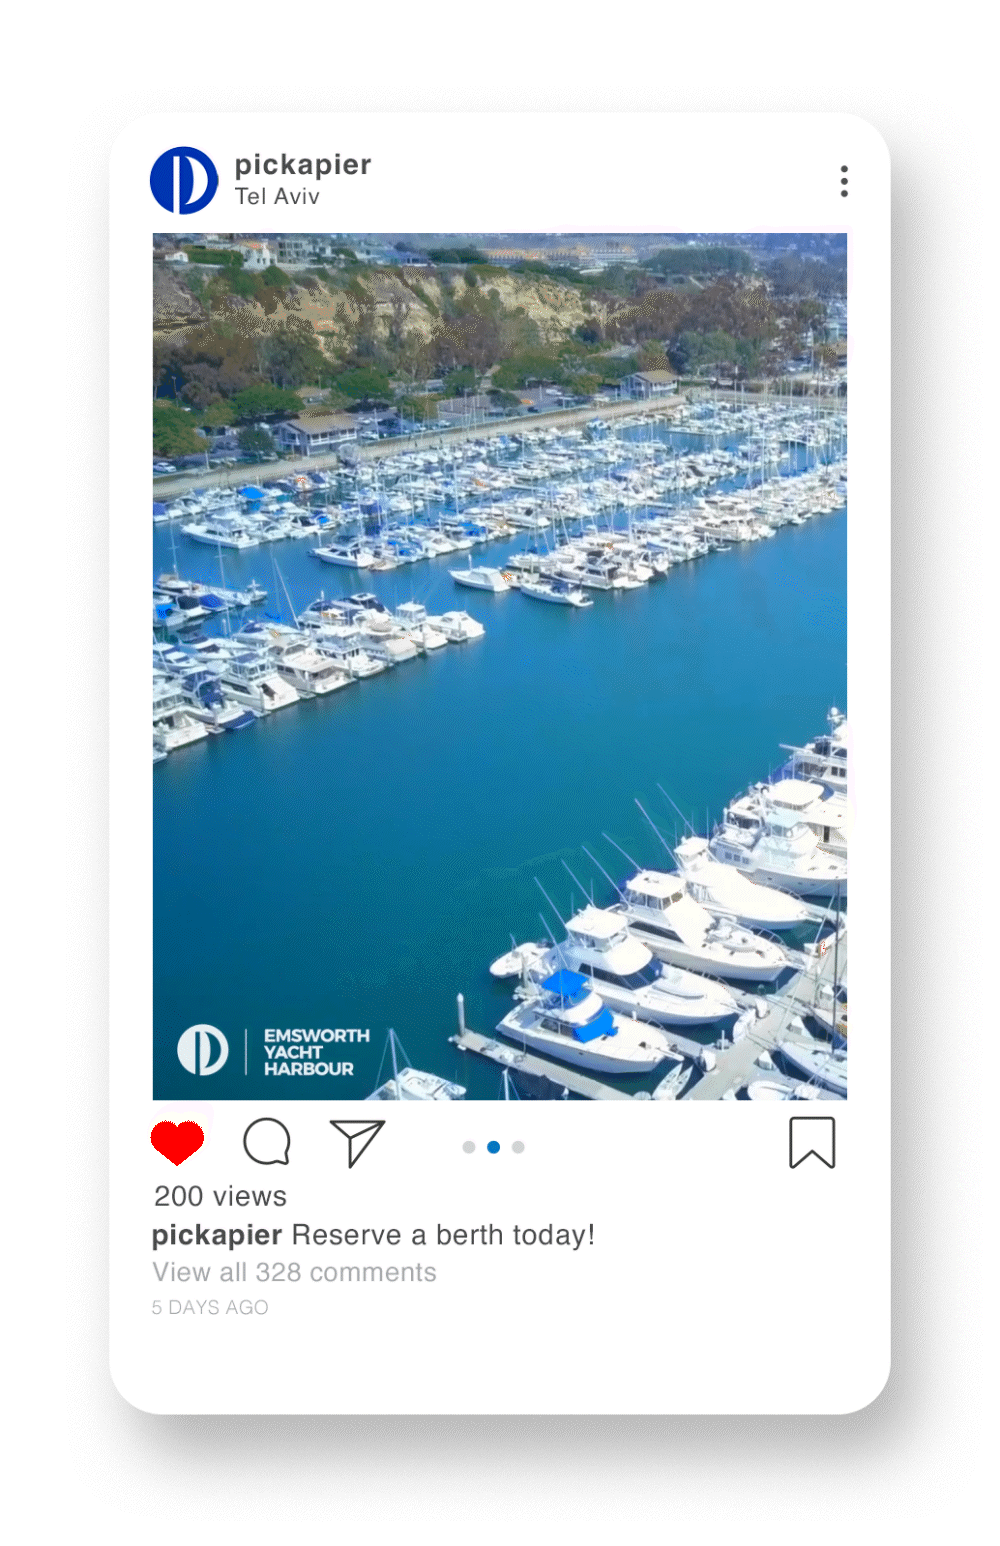Share the post with paper plane icon
Image resolution: width=1000 pixels, height=1546 pixels.
(x=357, y=1143)
